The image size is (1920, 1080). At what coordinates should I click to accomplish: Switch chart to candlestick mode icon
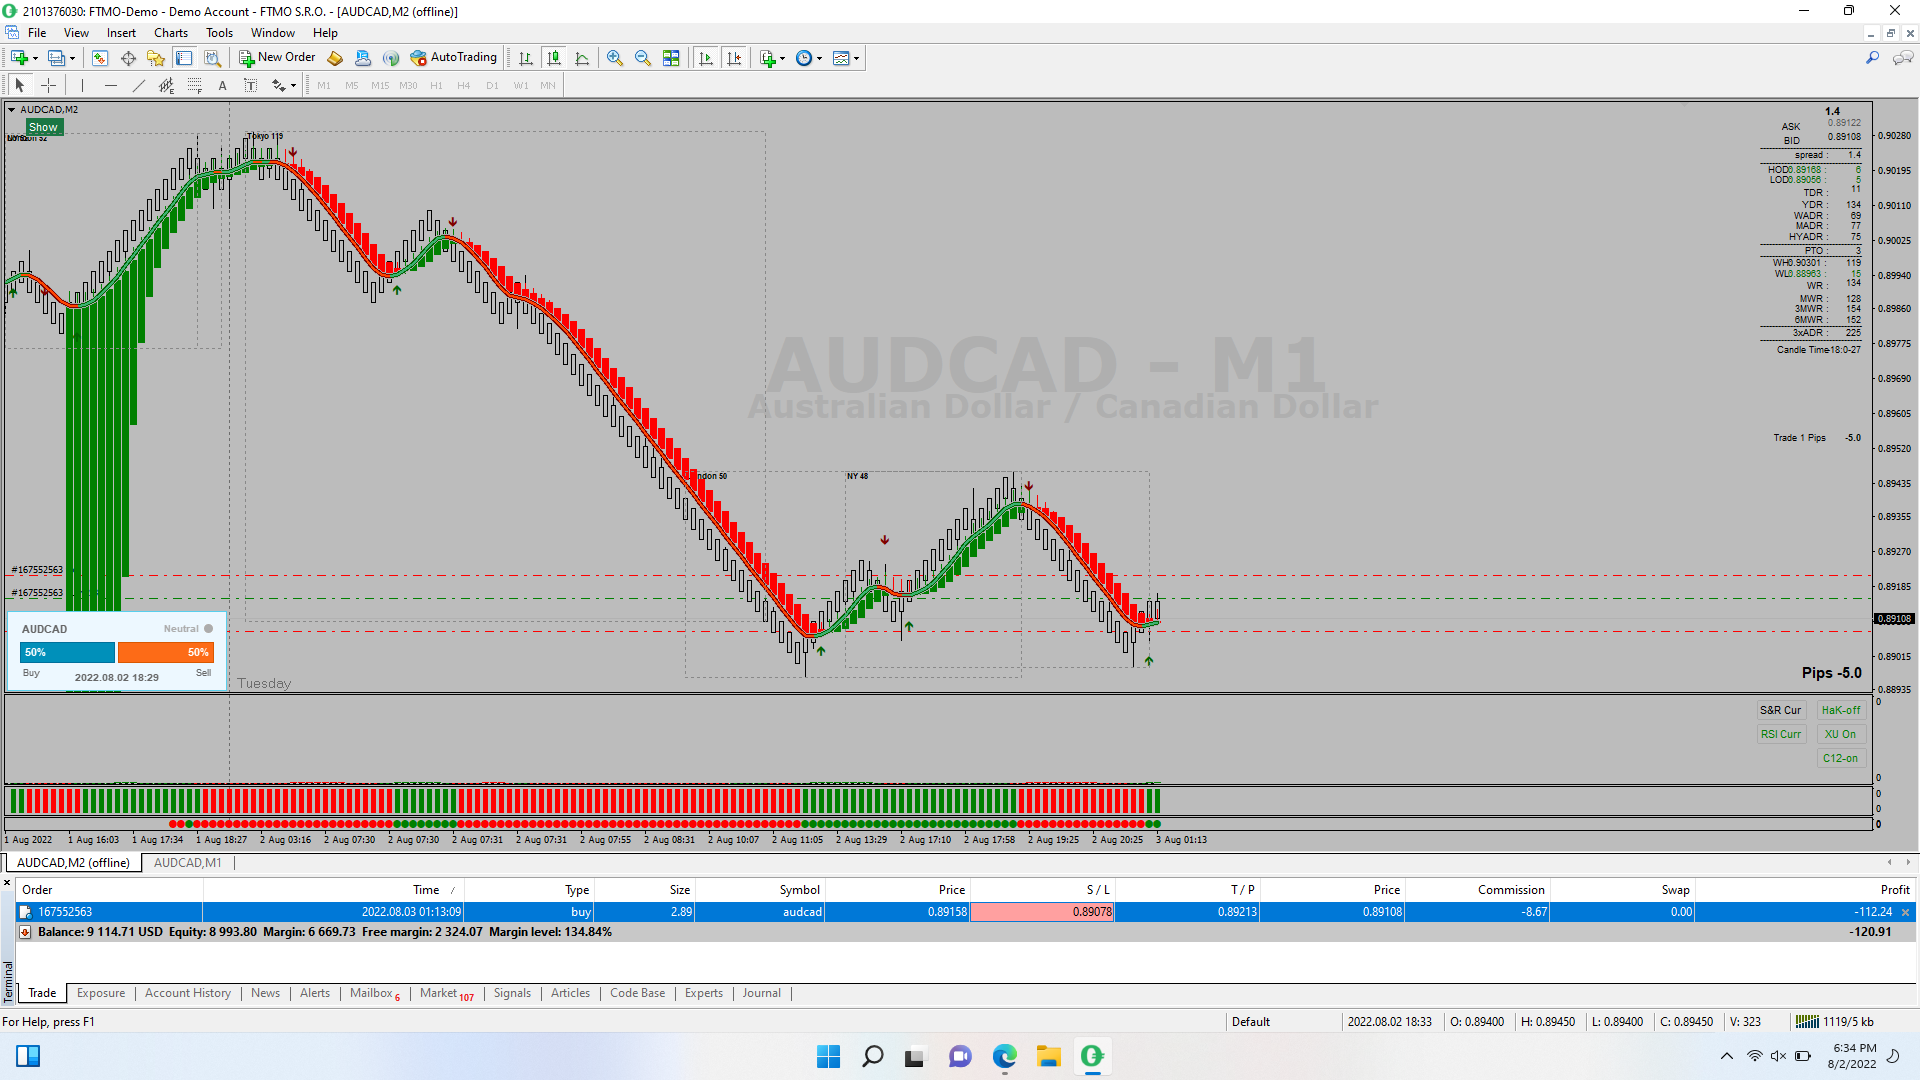[554, 58]
